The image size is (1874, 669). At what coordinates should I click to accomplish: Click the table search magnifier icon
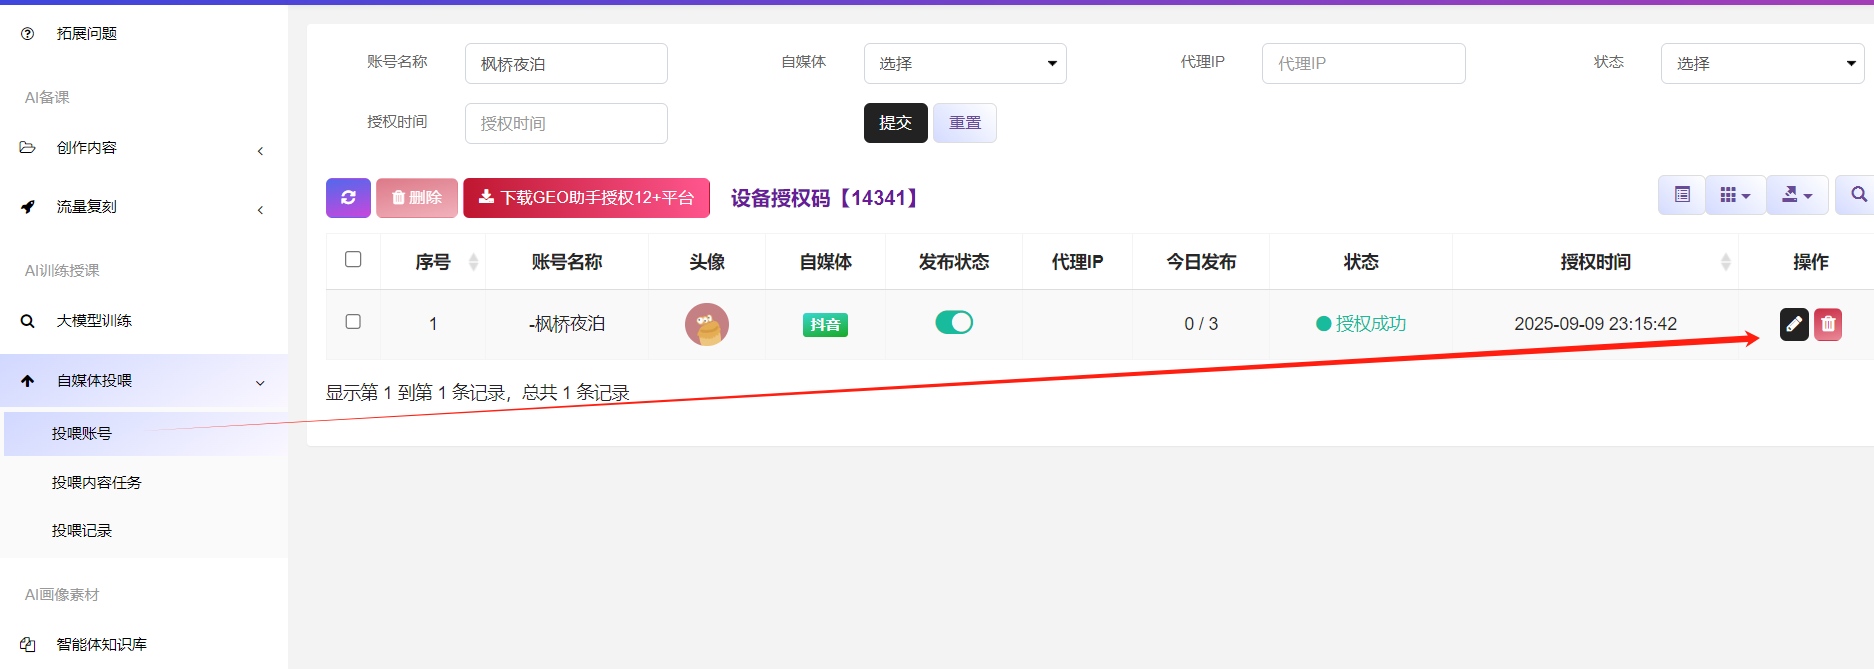(x=1857, y=195)
